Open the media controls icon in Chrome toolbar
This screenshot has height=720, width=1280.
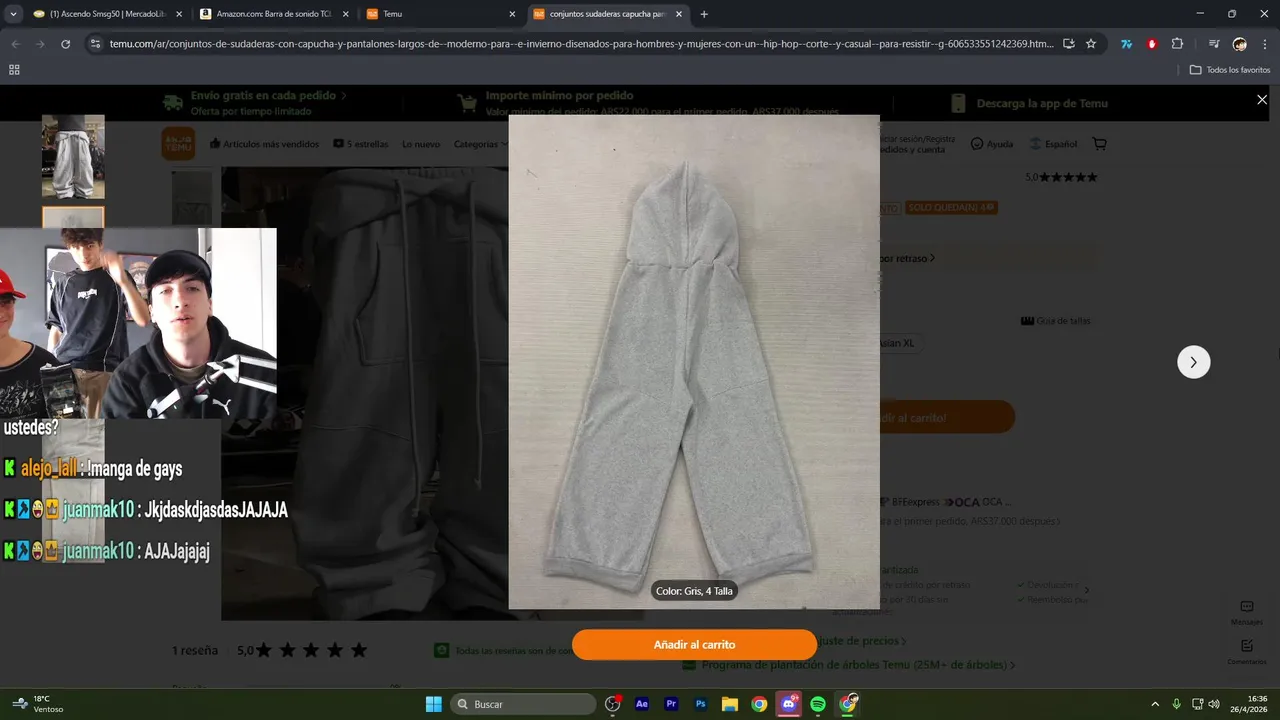pyautogui.click(x=1213, y=44)
